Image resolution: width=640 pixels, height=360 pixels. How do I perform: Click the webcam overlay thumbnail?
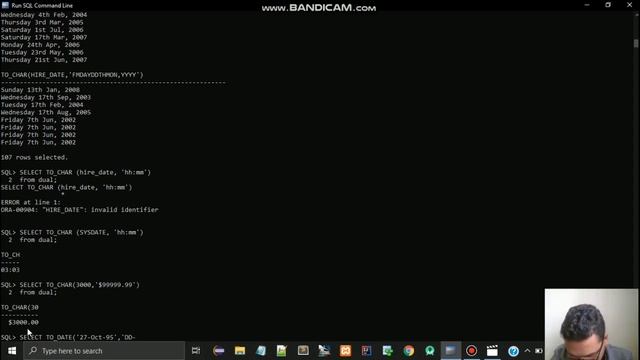pyautogui.click(x=591, y=324)
